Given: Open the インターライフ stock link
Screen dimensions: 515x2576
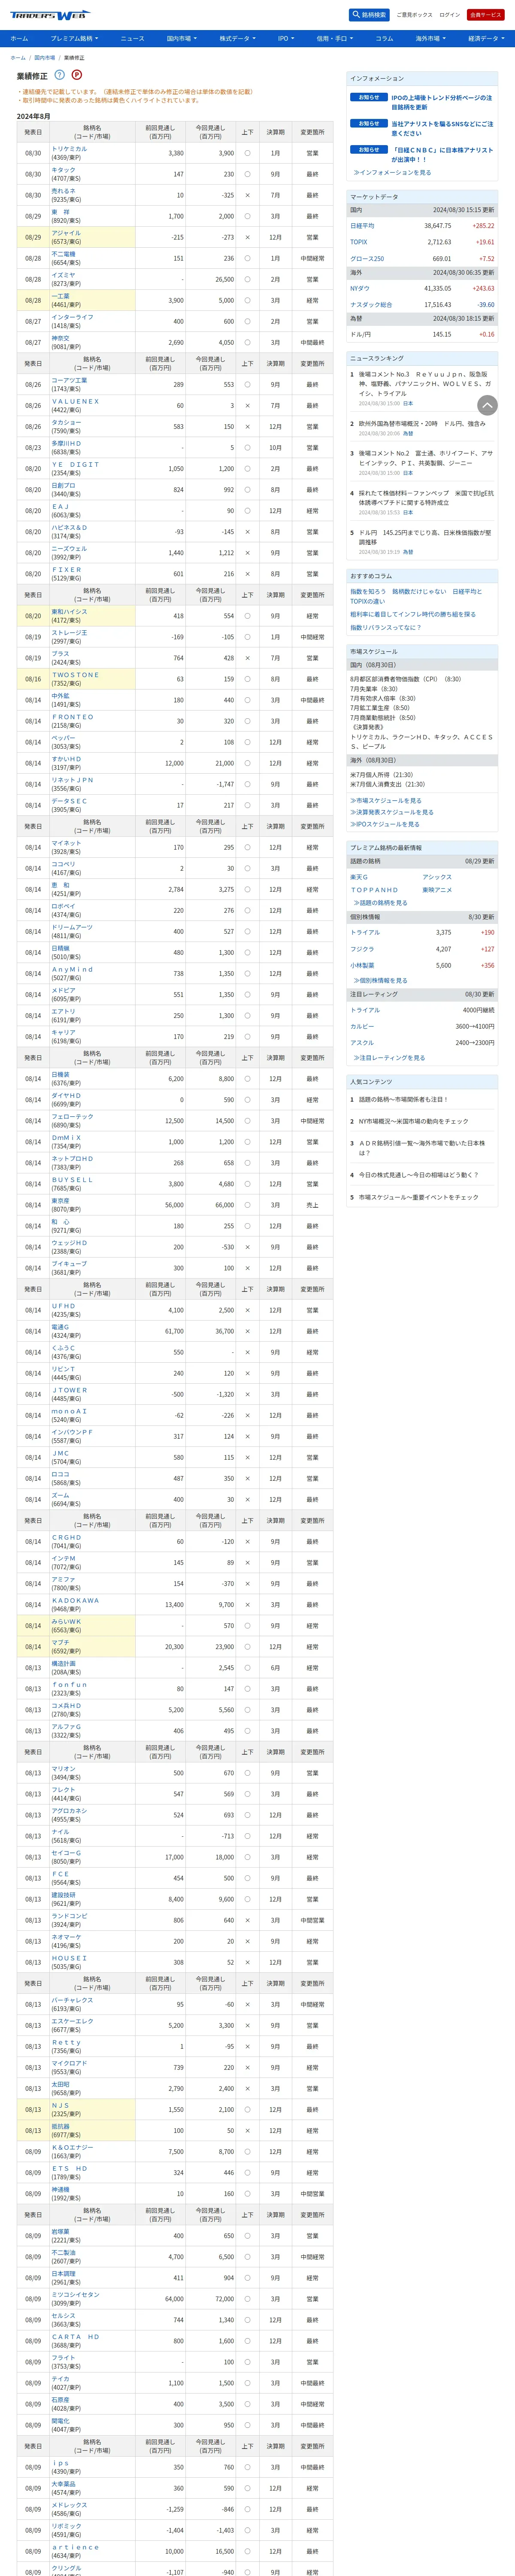Looking at the screenshot, I should (x=72, y=317).
